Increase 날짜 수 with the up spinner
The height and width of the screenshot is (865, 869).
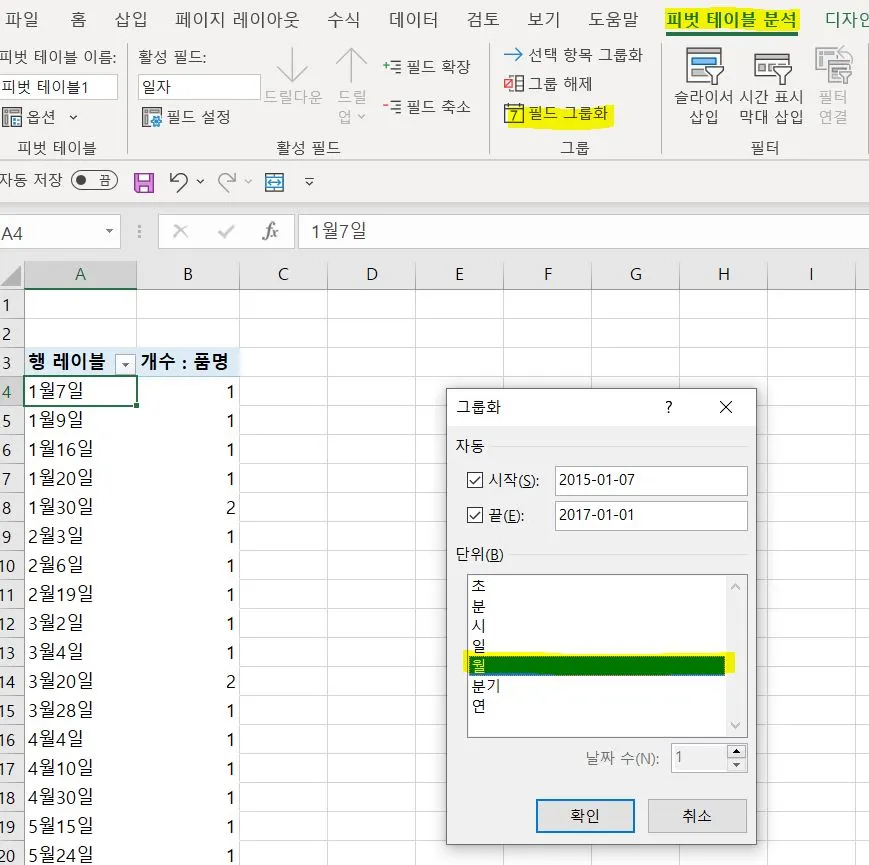click(737, 752)
